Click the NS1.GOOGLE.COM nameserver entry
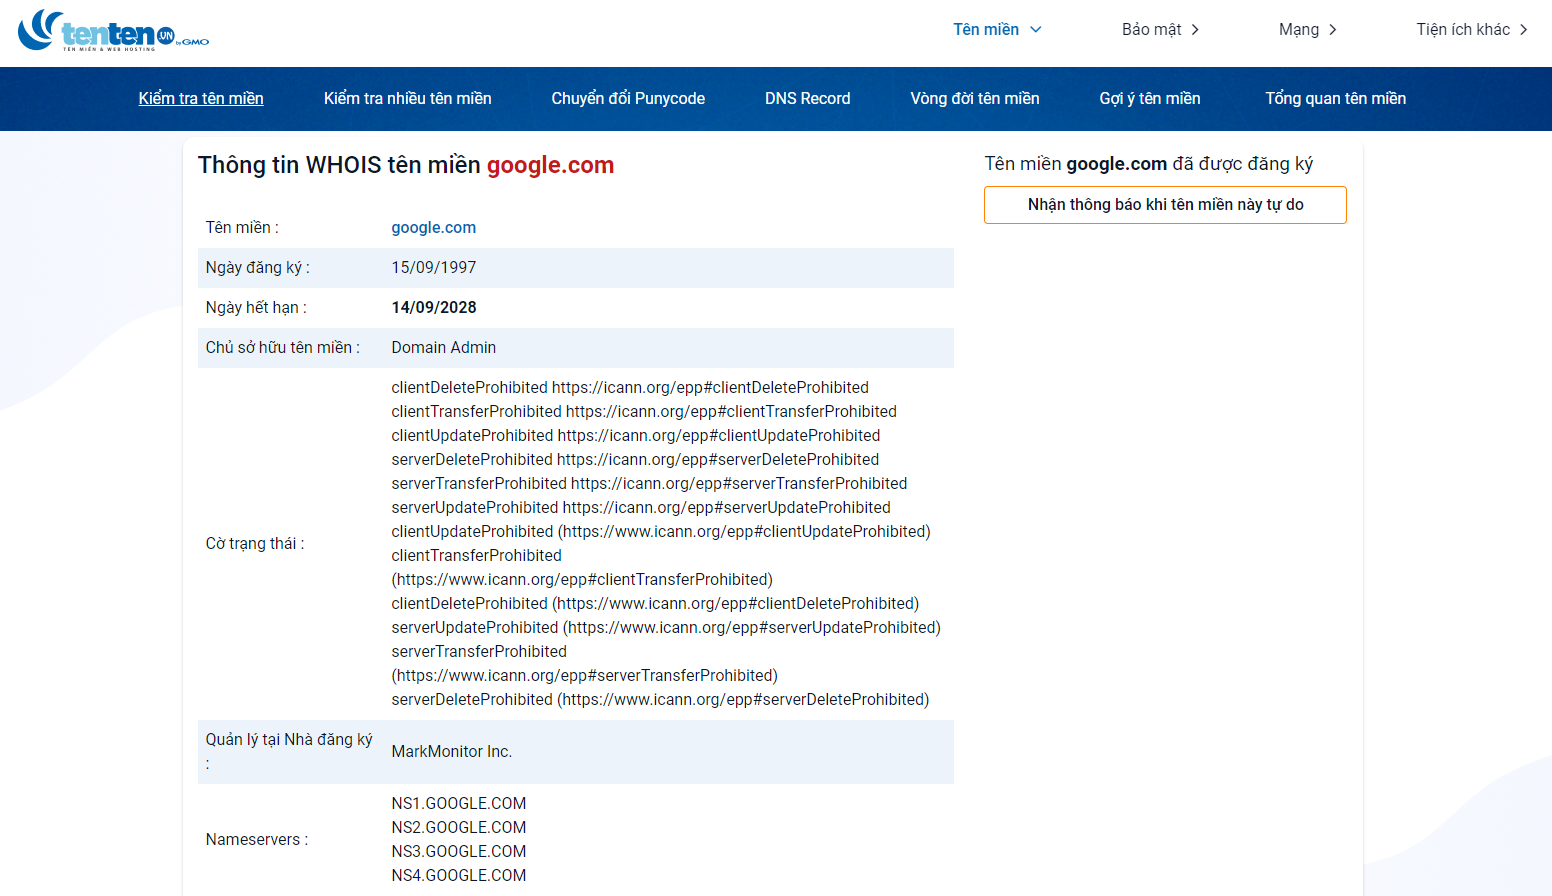Viewport: 1552px width, 896px height. [x=458, y=803]
